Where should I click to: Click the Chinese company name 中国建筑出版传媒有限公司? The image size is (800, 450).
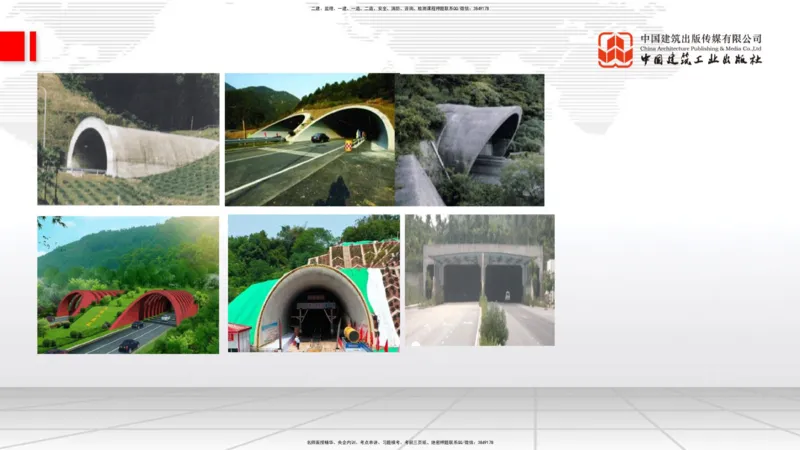701,38
